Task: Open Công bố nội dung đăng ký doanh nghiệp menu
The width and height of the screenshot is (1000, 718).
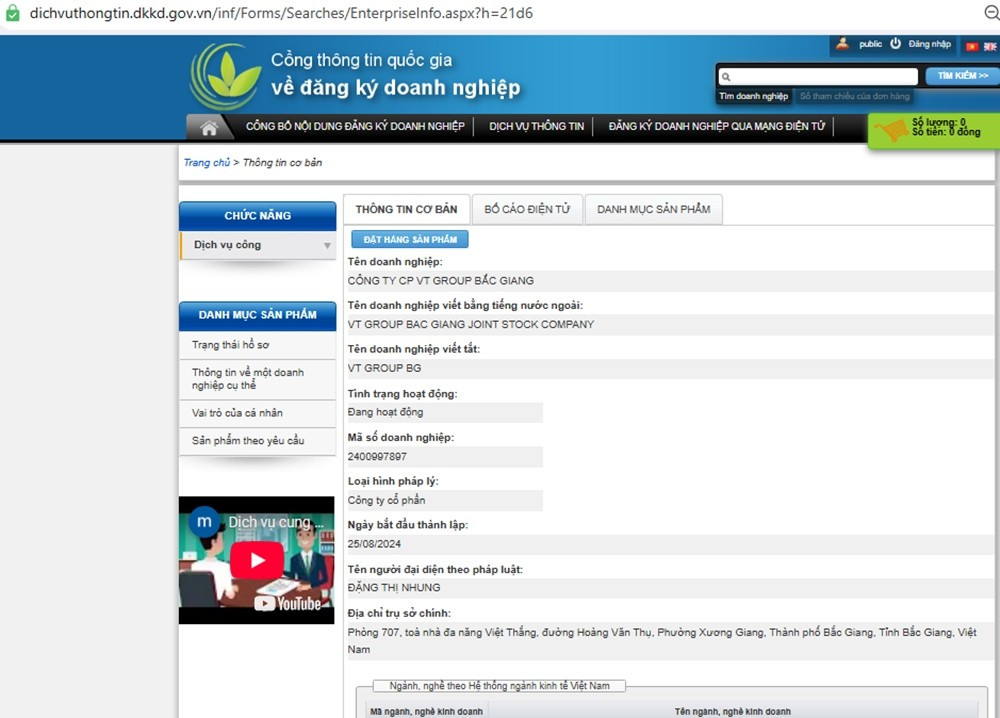Action: pos(355,127)
